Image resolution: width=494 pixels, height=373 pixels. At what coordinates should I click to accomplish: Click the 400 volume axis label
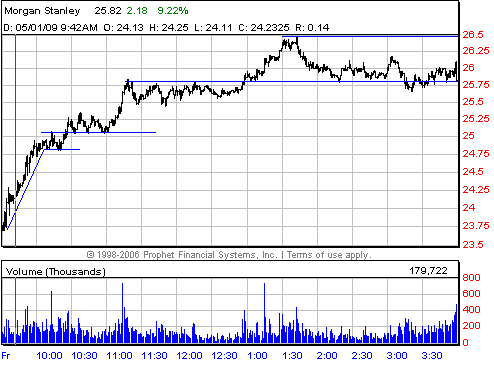(471, 310)
